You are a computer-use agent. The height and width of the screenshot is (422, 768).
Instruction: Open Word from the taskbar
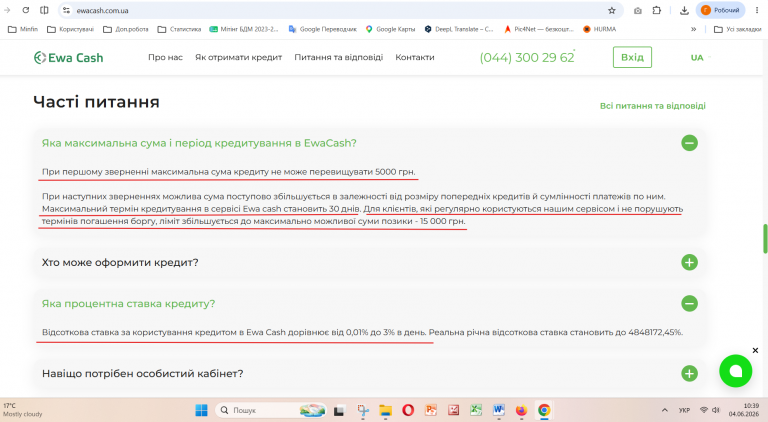click(x=499, y=410)
